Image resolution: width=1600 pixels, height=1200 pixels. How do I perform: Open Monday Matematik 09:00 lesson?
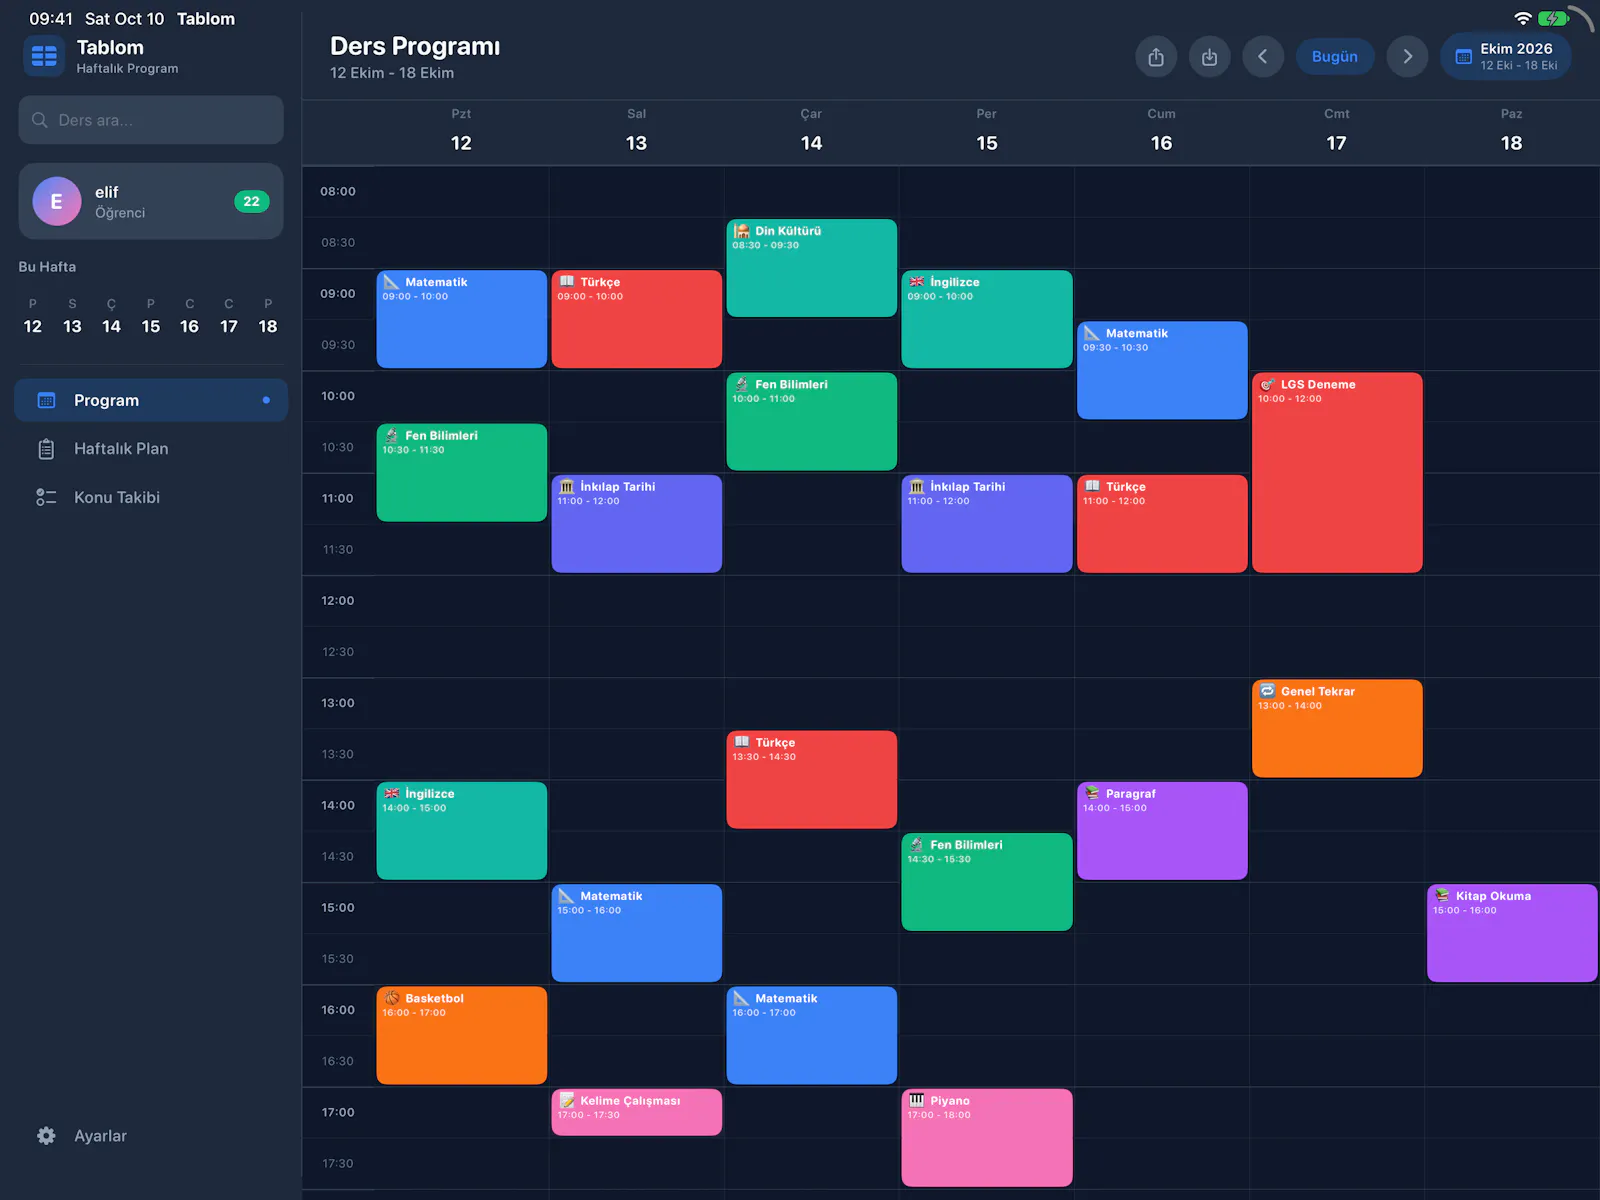tap(462, 319)
